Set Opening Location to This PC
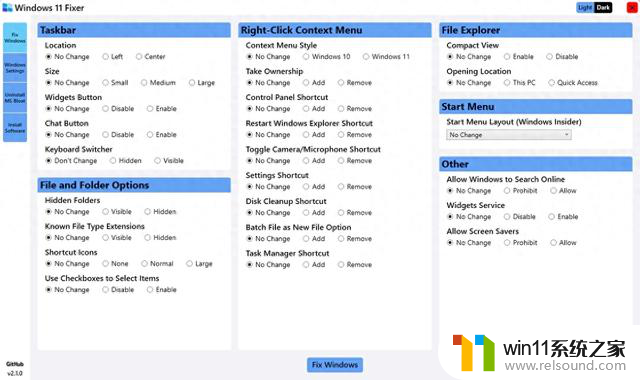The height and width of the screenshot is (380, 640). pos(520,82)
